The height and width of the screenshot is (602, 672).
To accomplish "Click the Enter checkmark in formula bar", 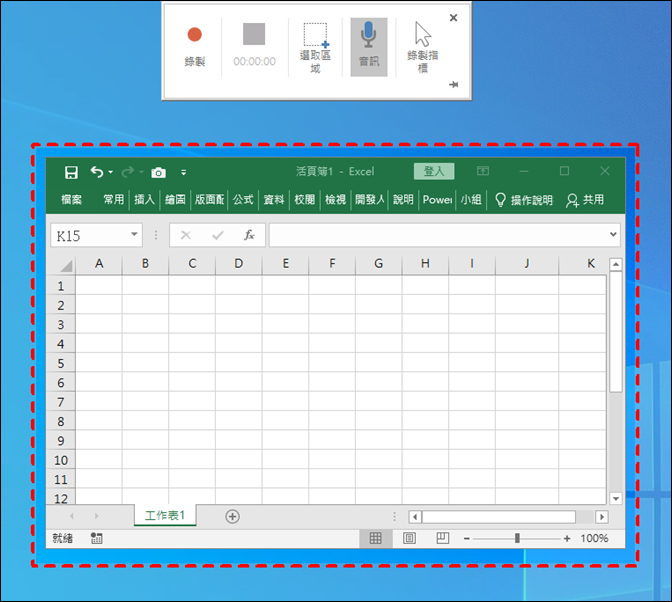I will (x=218, y=235).
